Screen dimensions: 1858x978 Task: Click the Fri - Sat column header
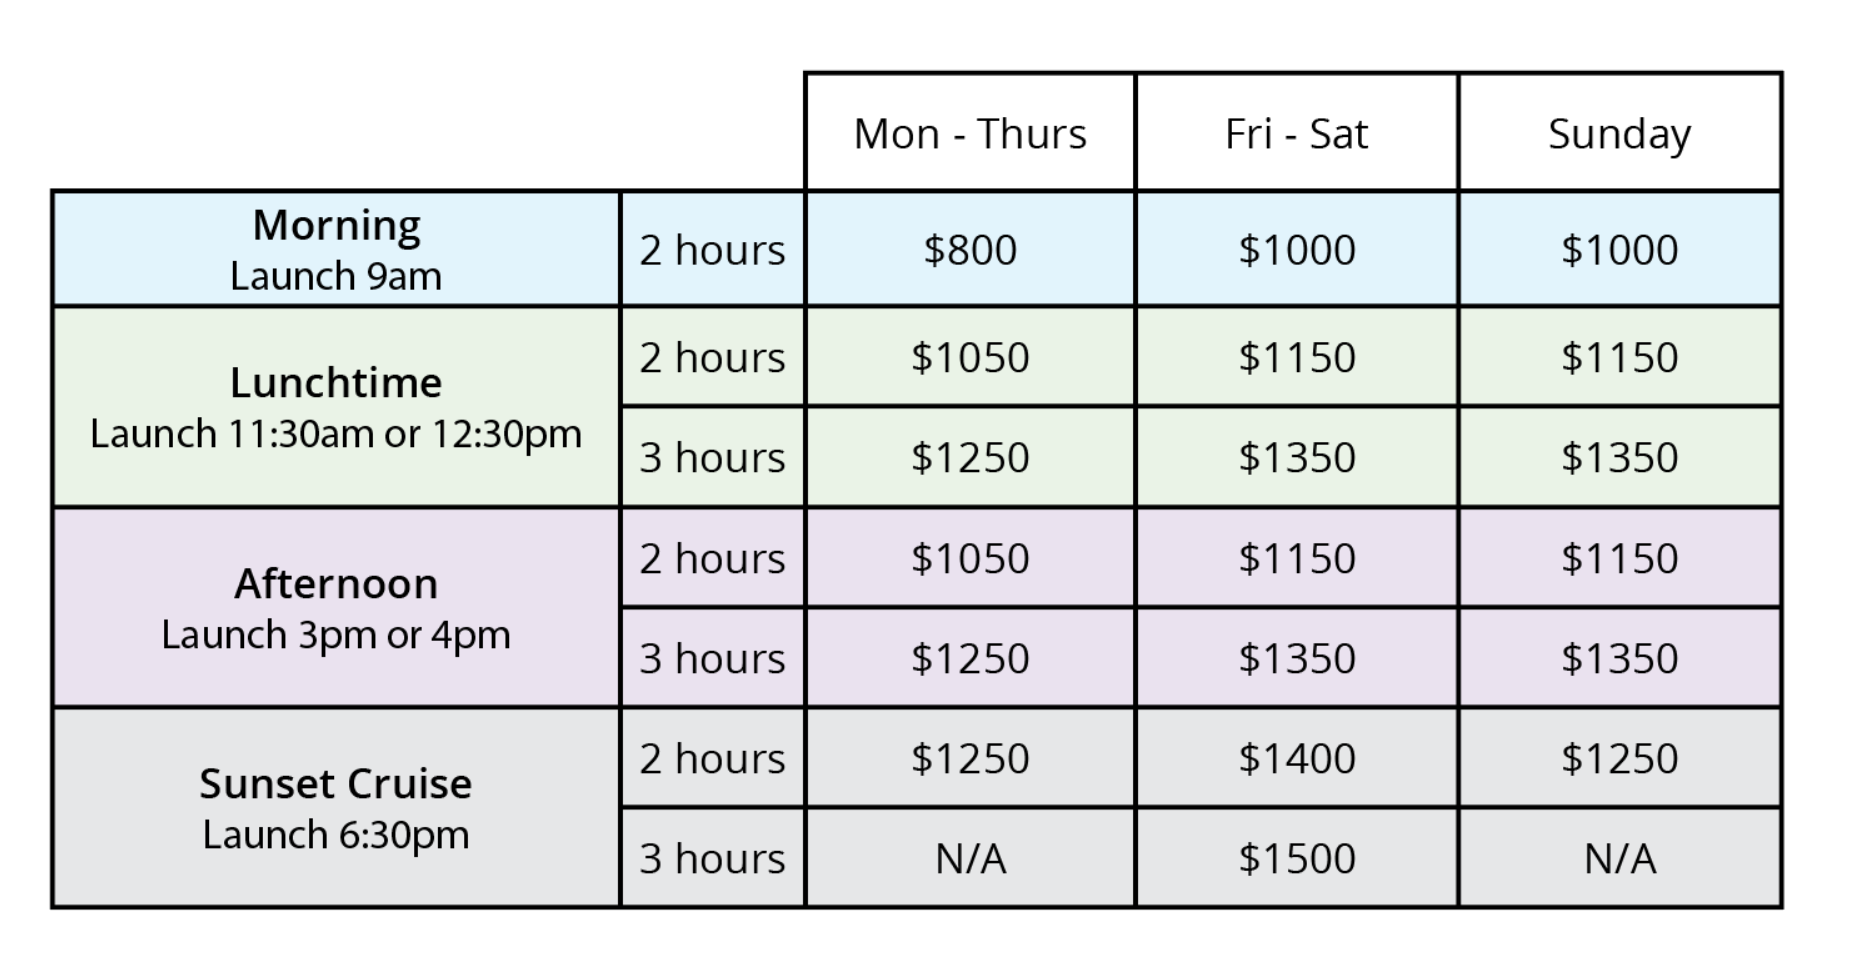[1296, 133]
